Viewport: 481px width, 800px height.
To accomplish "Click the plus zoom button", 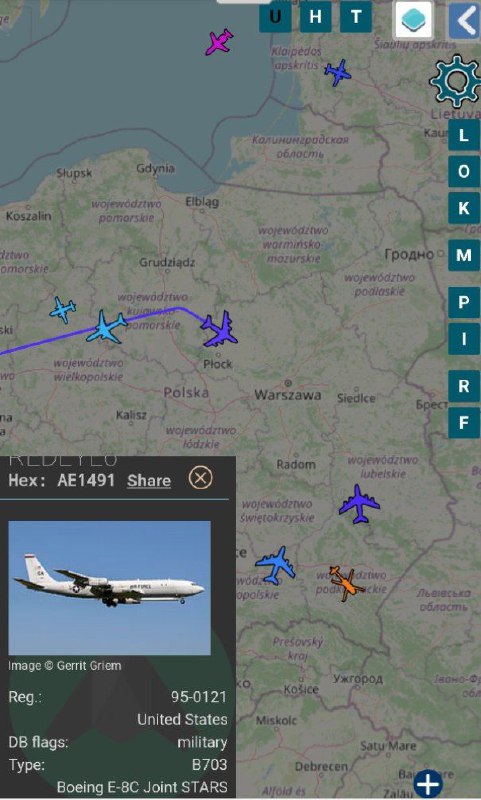I will point(428,784).
